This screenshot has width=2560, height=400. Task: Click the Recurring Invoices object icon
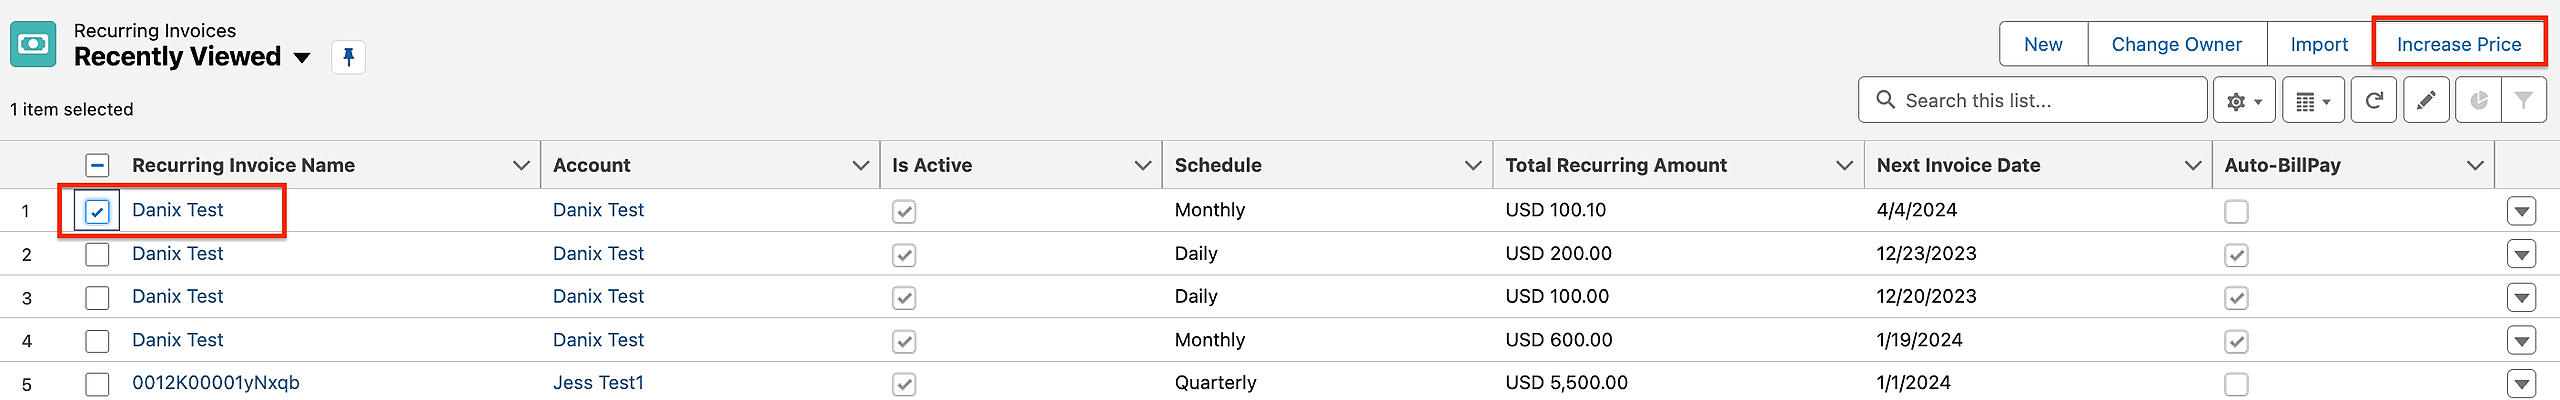coord(33,45)
